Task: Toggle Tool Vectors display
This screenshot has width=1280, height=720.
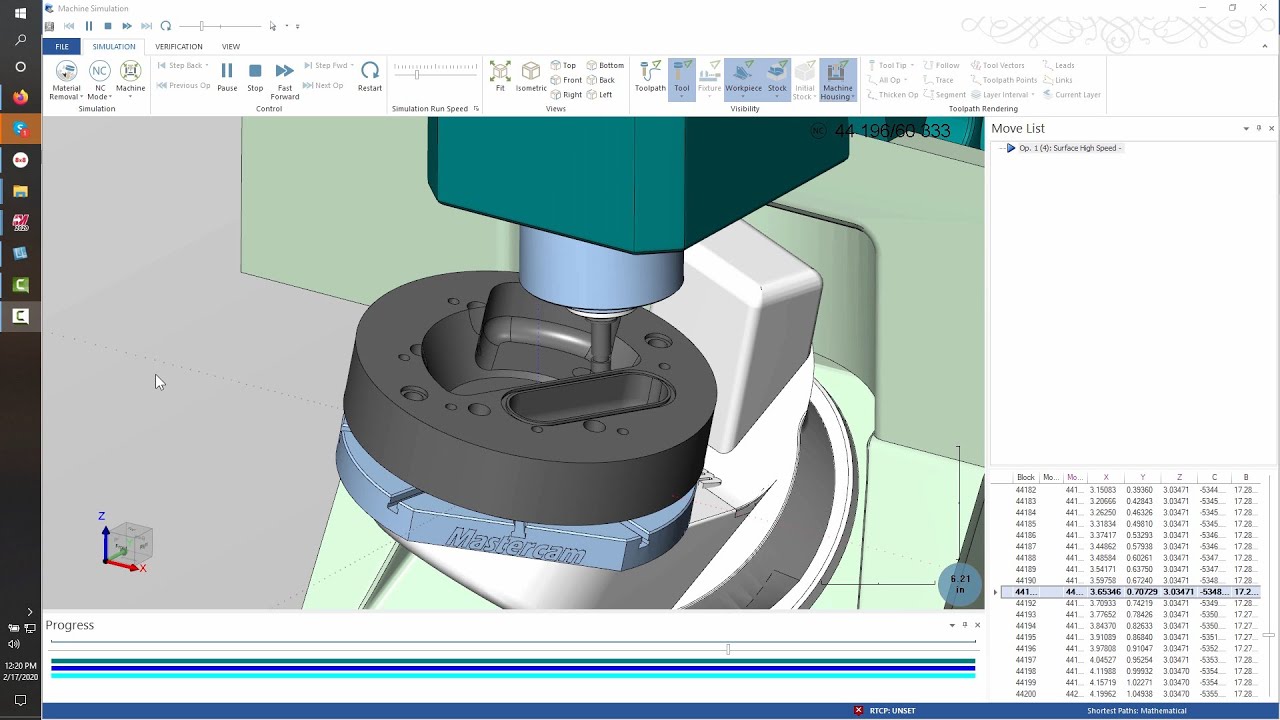Action: pyautogui.click(x=997, y=65)
